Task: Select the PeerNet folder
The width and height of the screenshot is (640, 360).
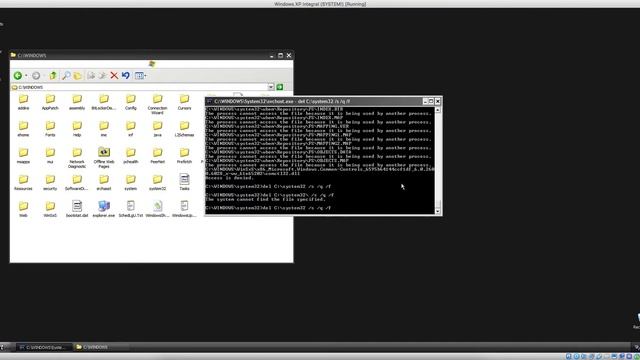Action: (158, 156)
